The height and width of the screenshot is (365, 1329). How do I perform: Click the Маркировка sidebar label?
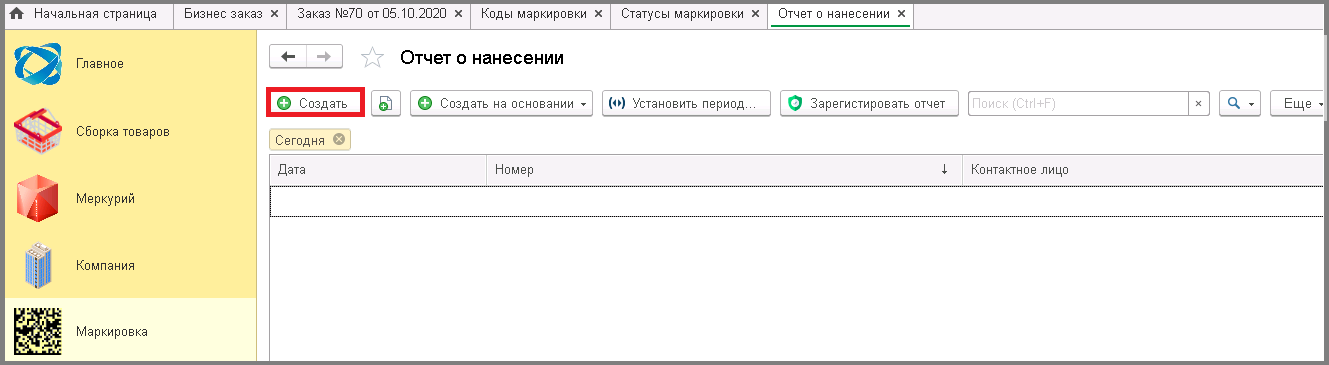[x=112, y=332]
